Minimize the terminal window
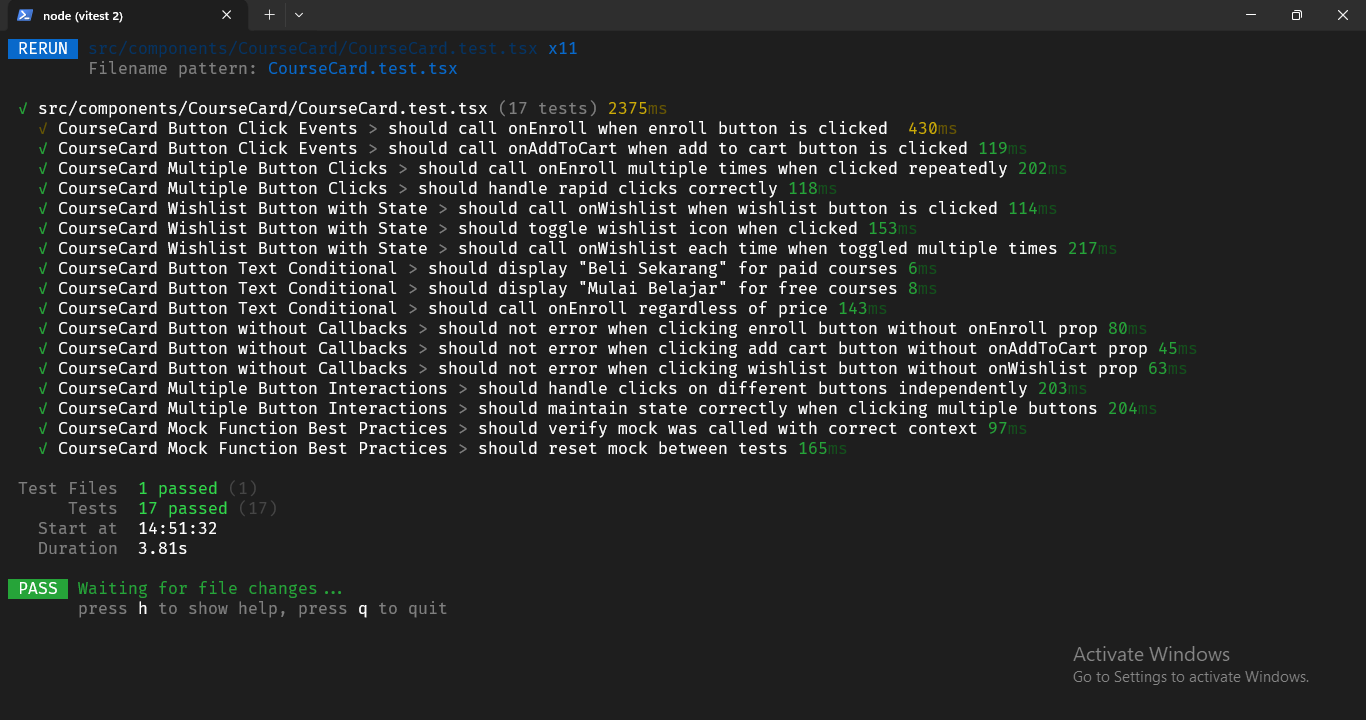This screenshot has width=1366, height=720. [1250, 15]
